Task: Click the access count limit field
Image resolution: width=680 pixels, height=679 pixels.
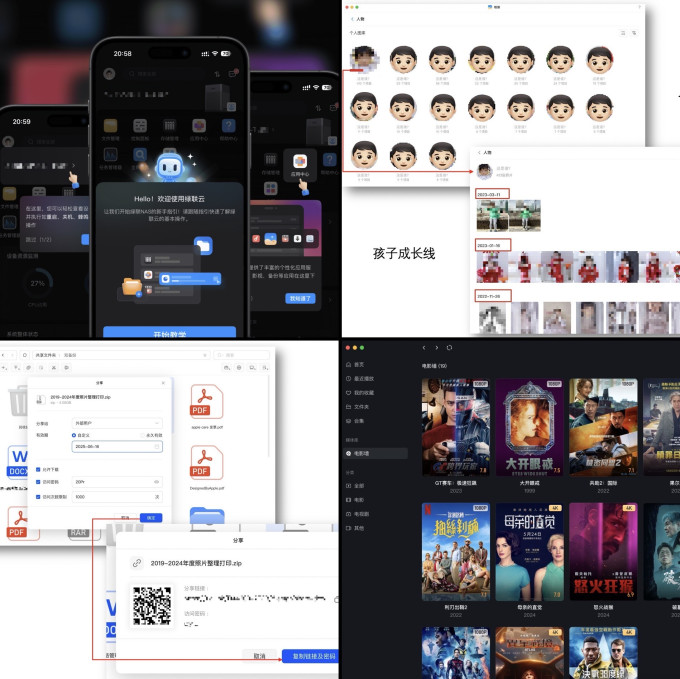Action: click(x=117, y=497)
